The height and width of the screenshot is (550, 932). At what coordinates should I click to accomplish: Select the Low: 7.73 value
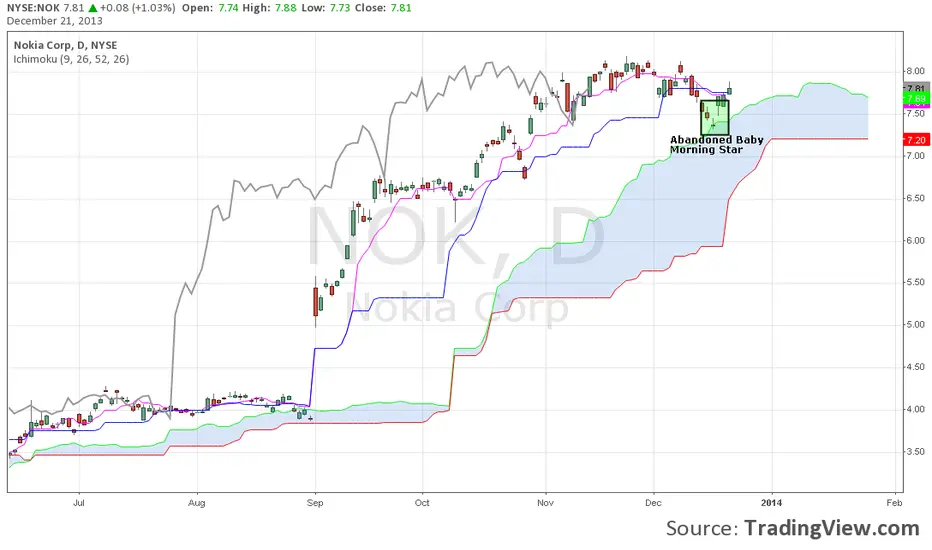point(325,8)
